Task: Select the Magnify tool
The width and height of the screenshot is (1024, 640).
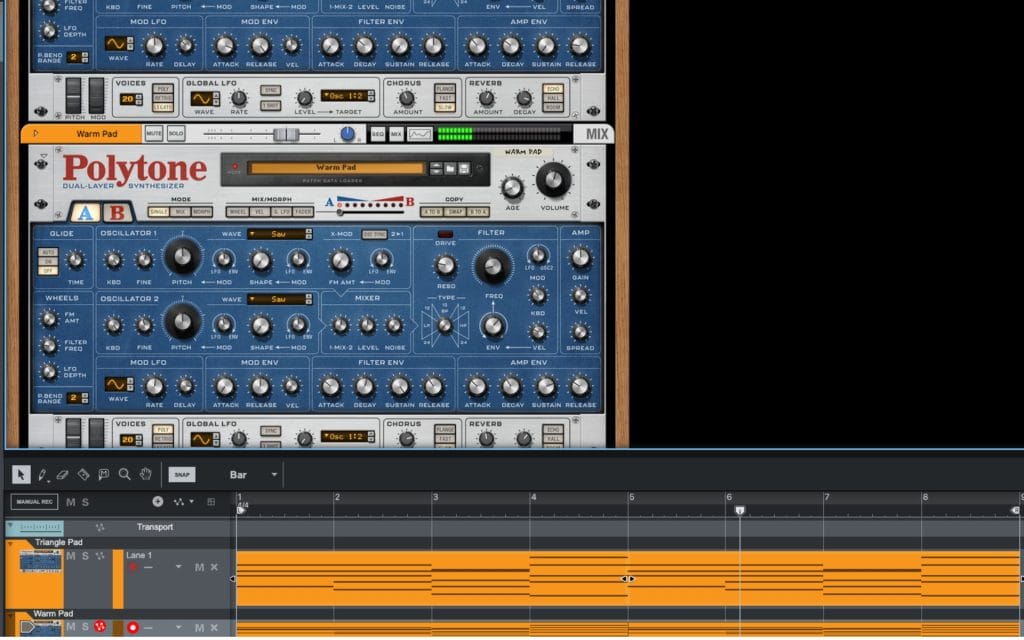Action: tap(125, 474)
